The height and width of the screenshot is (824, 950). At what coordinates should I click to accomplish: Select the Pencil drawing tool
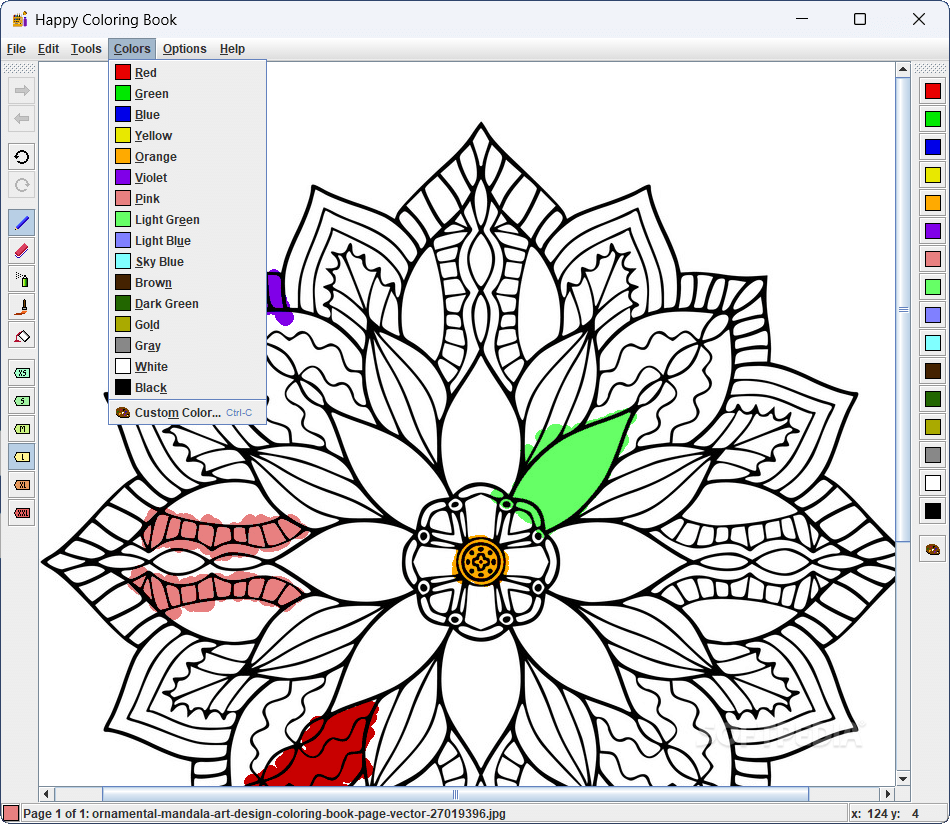point(22,223)
